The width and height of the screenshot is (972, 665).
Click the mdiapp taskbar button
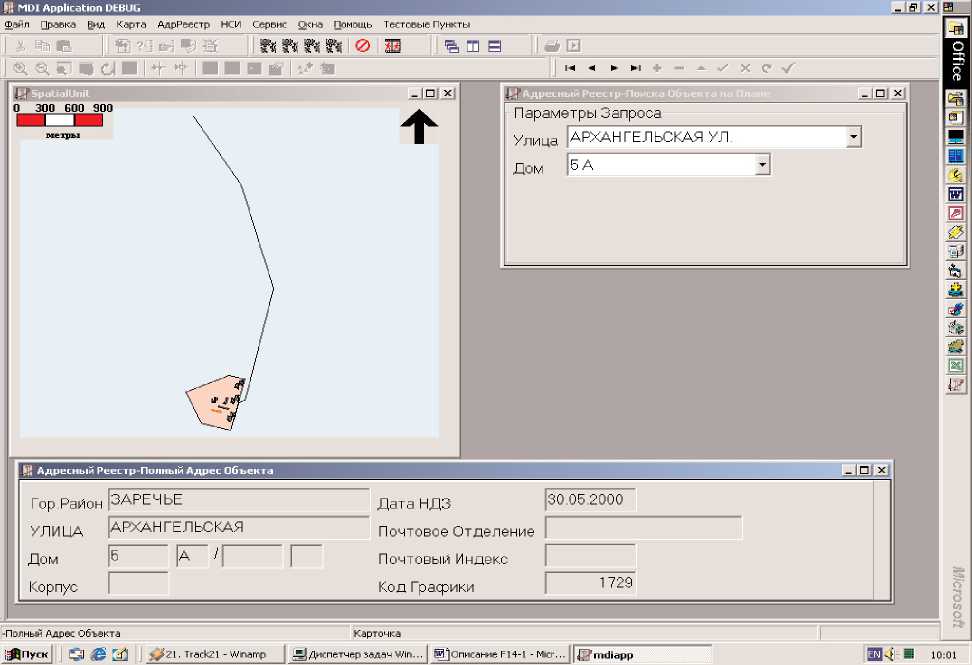coord(642,654)
